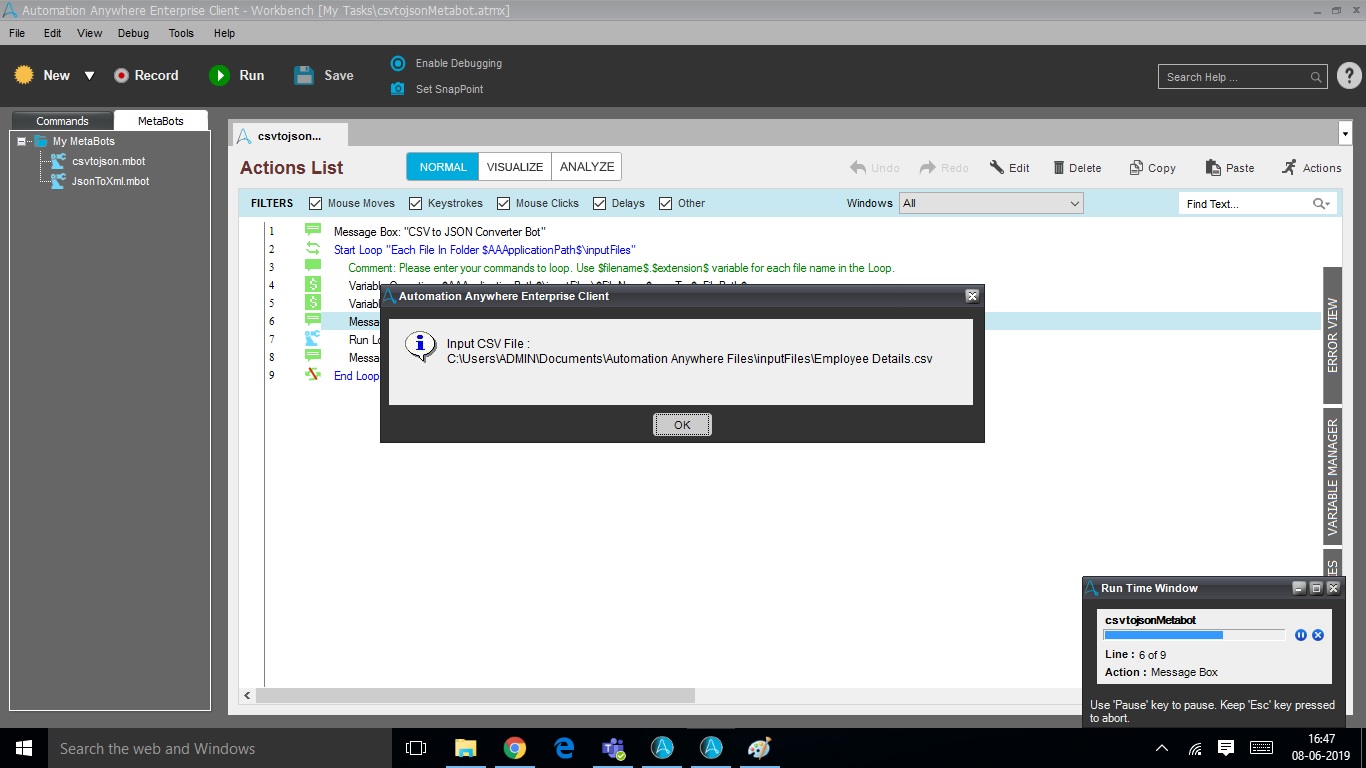Open the help question mark icon
1366x768 pixels.
pyautogui.click(x=1348, y=76)
